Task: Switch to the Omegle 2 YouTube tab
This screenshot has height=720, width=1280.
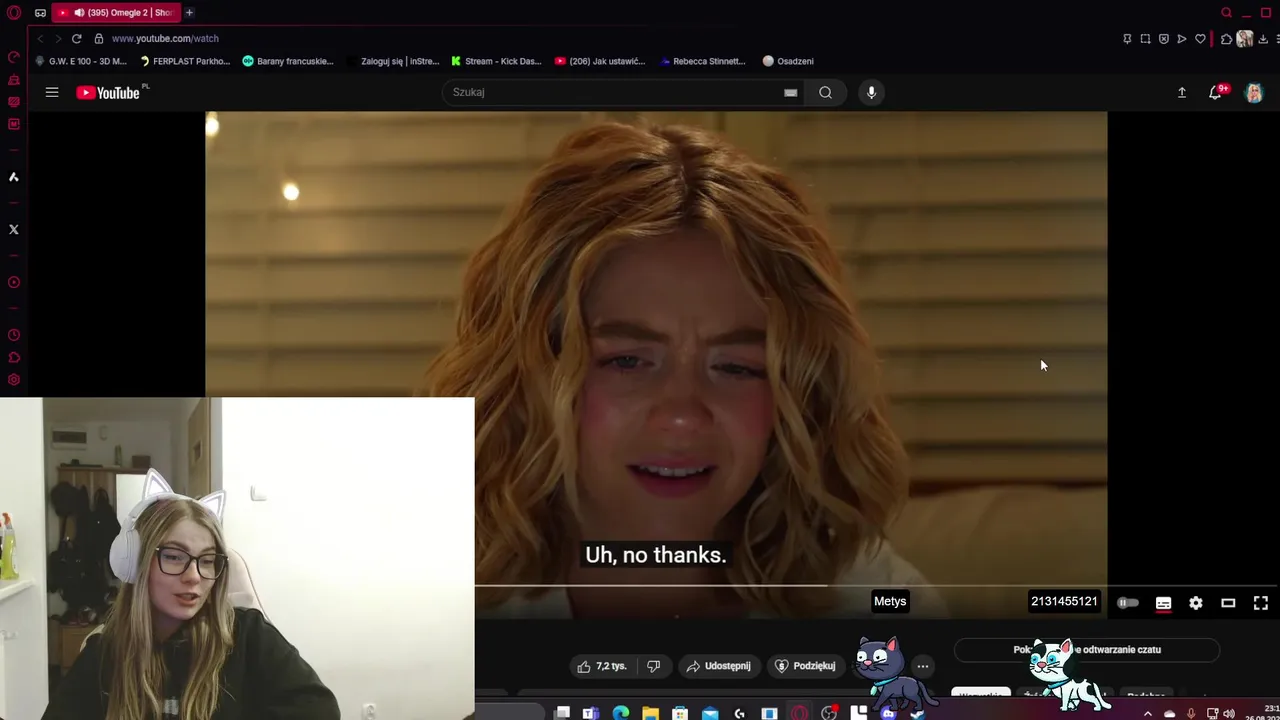Action: pyautogui.click(x=115, y=13)
